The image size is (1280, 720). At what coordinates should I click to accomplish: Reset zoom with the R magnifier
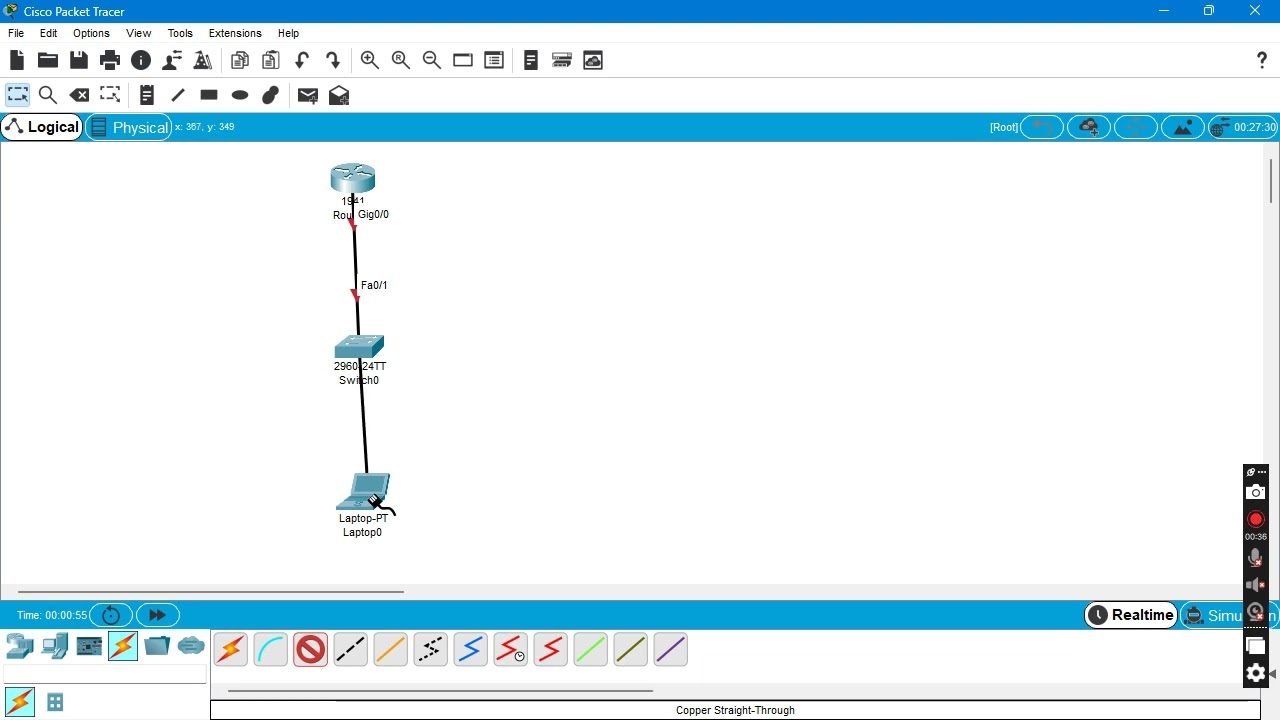point(401,60)
